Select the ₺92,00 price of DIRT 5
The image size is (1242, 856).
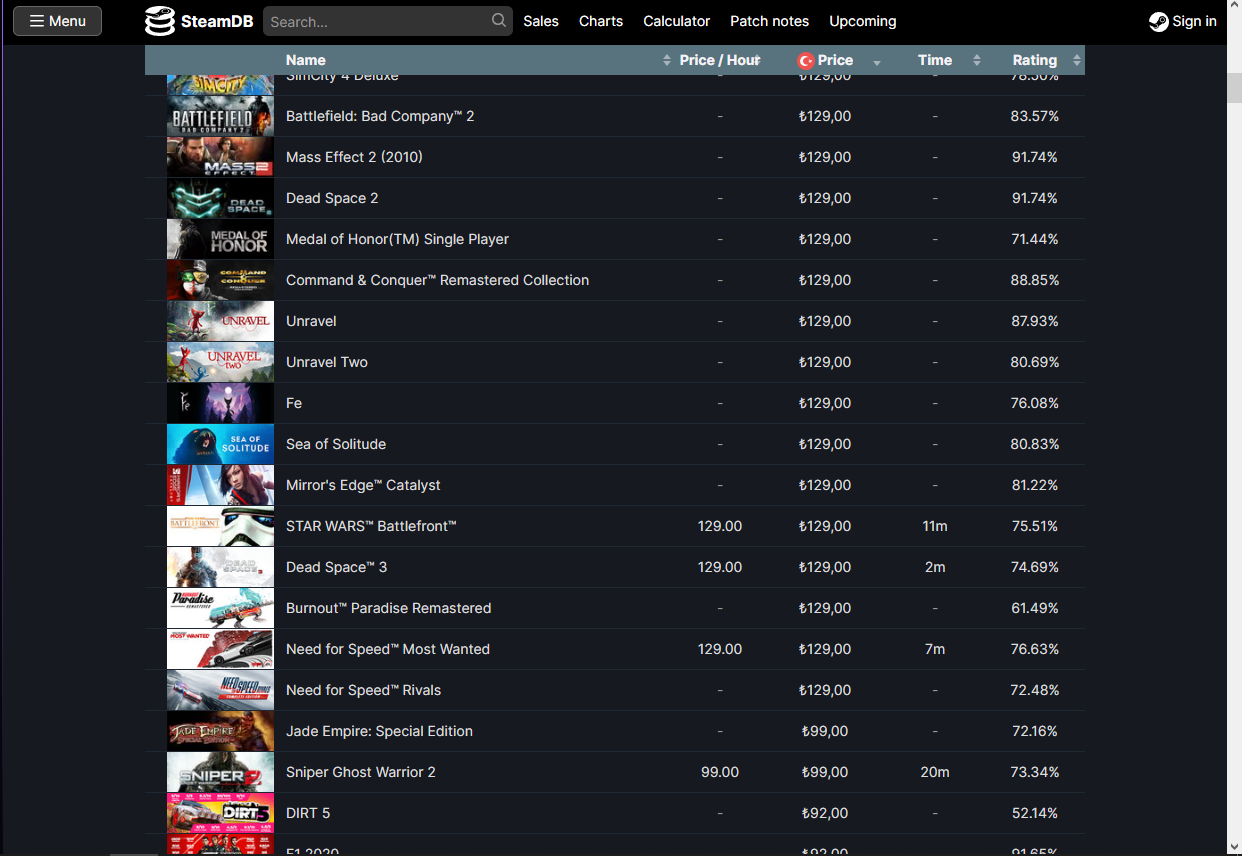pyautogui.click(x=825, y=813)
